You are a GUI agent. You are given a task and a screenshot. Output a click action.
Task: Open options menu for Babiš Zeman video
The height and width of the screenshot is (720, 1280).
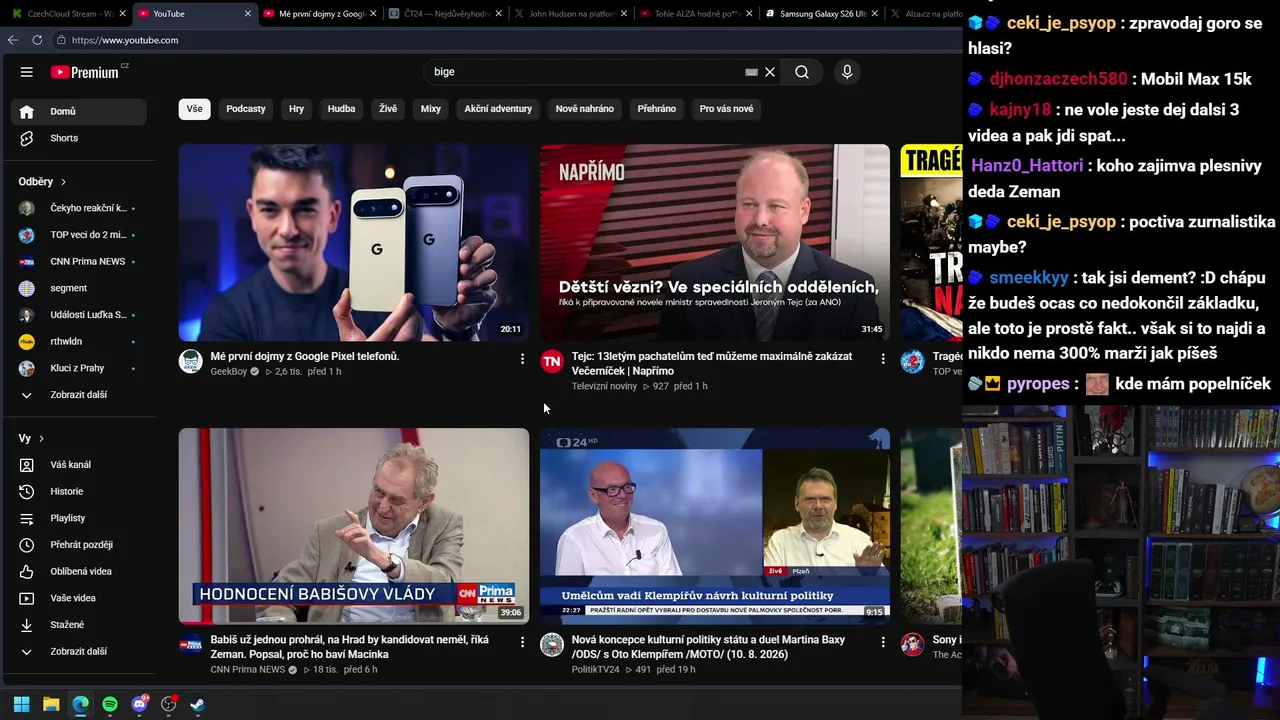[x=522, y=642]
